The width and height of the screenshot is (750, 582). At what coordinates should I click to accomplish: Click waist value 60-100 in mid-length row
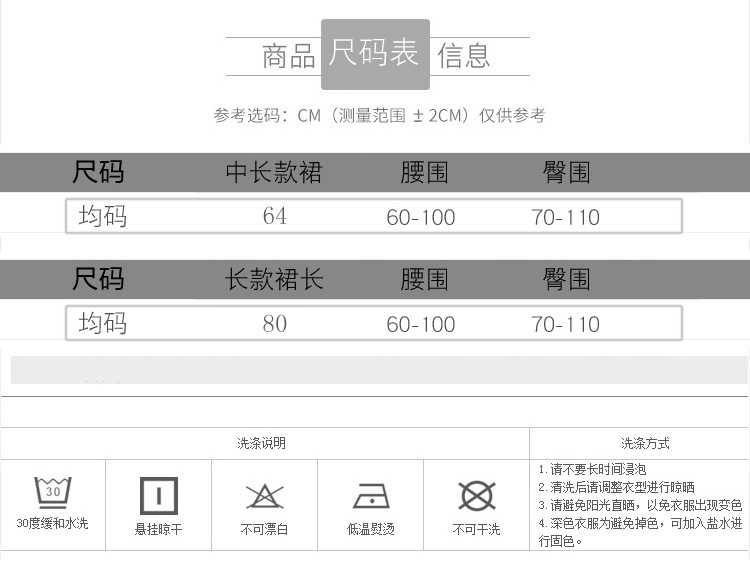[420, 217]
